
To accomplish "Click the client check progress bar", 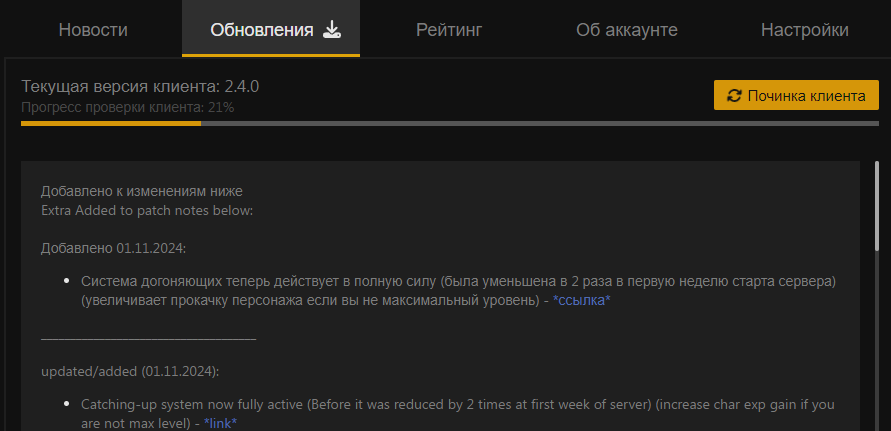I will pos(449,124).
